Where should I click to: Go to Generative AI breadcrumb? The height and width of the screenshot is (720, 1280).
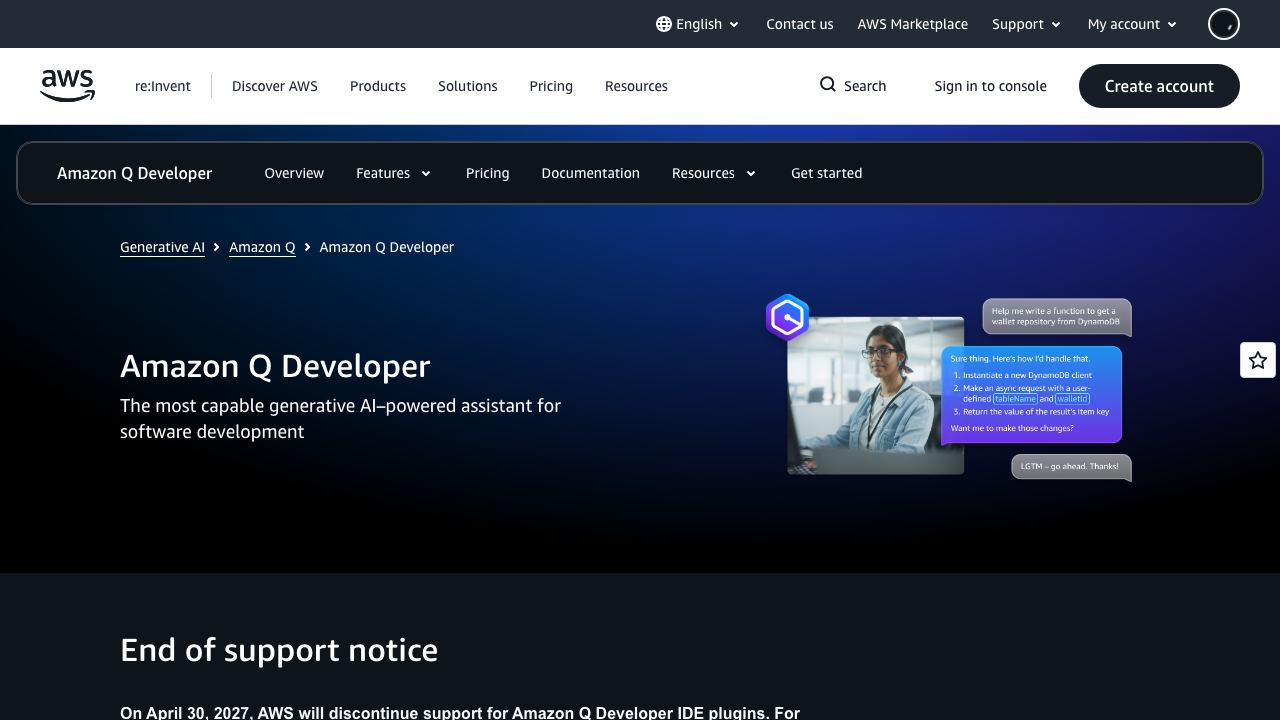[x=162, y=247]
